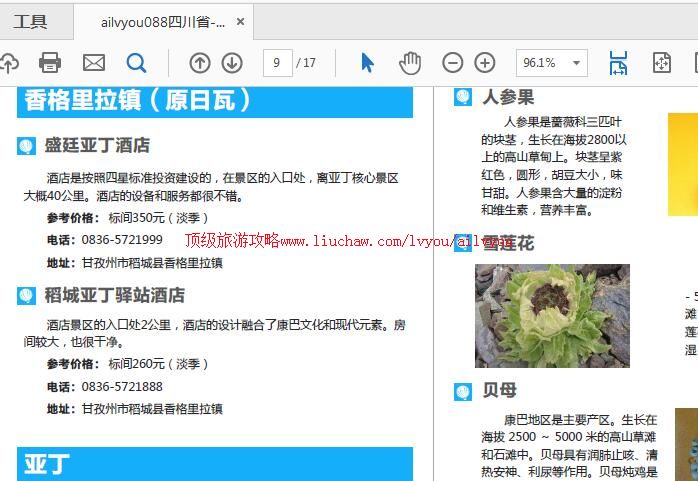Zoom in with plus button
The width and height of the screenshot is (698, 481).
pos(485,63)
